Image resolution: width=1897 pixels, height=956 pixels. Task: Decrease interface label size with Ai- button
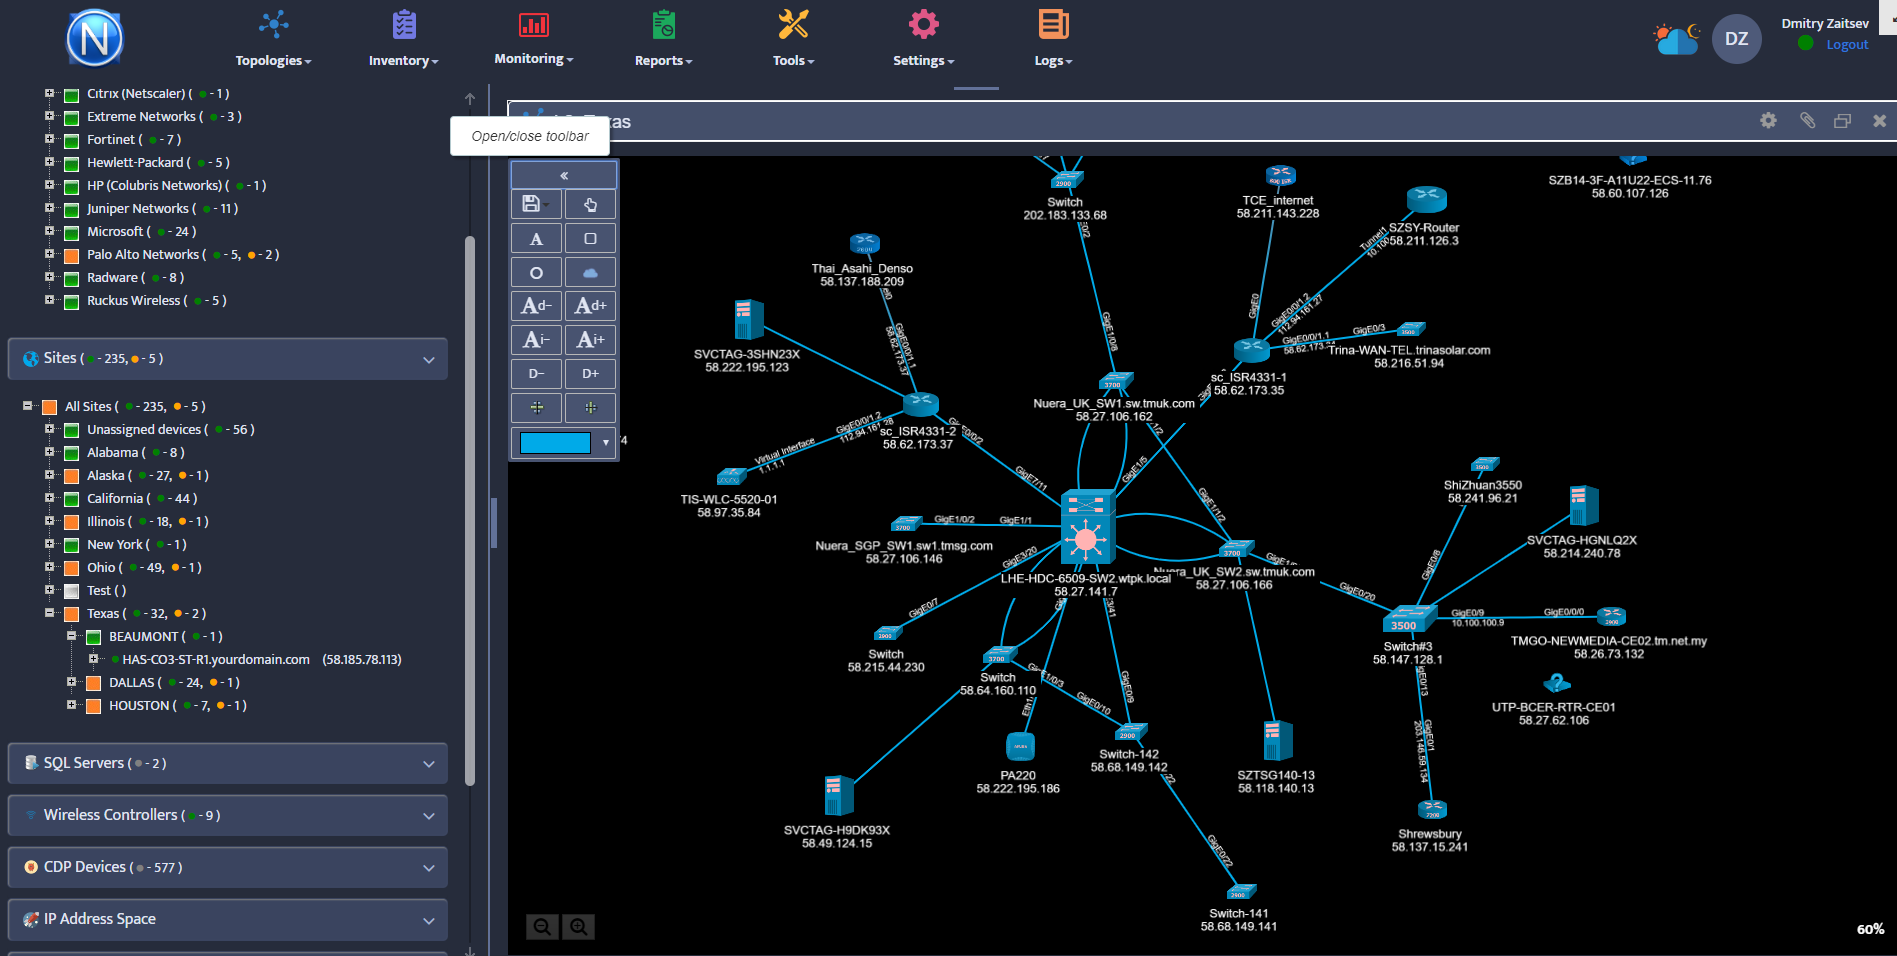pos(536,340)
